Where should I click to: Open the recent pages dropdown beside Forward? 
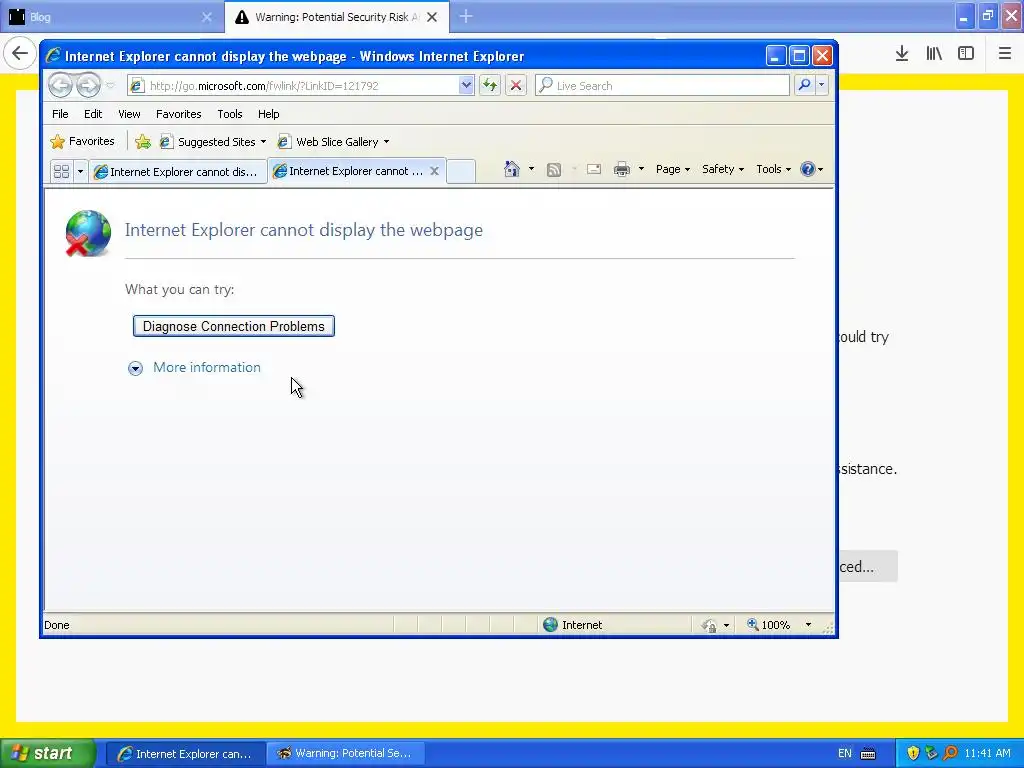pyautogui.click(x=110, y=86)
